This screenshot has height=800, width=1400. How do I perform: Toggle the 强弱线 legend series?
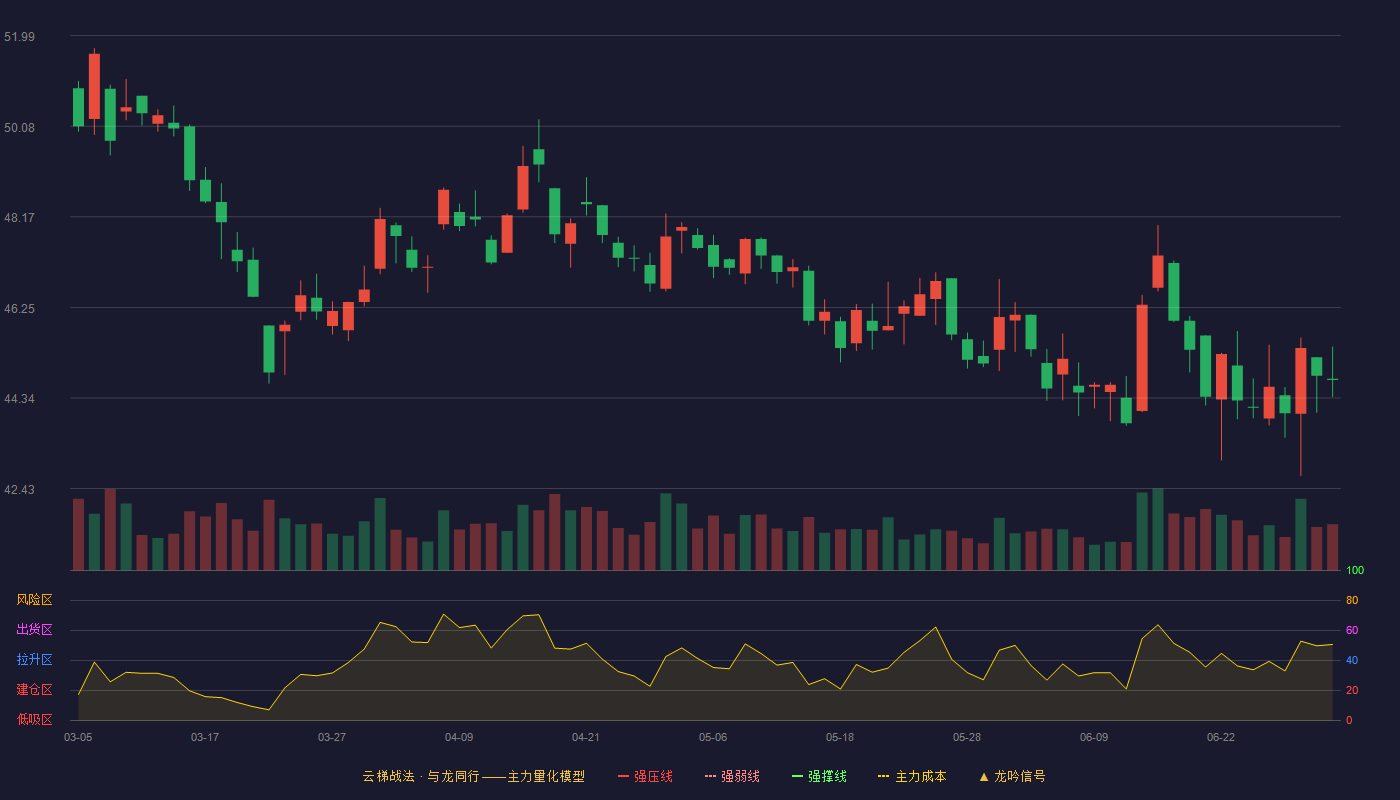(x=732, y=776)
